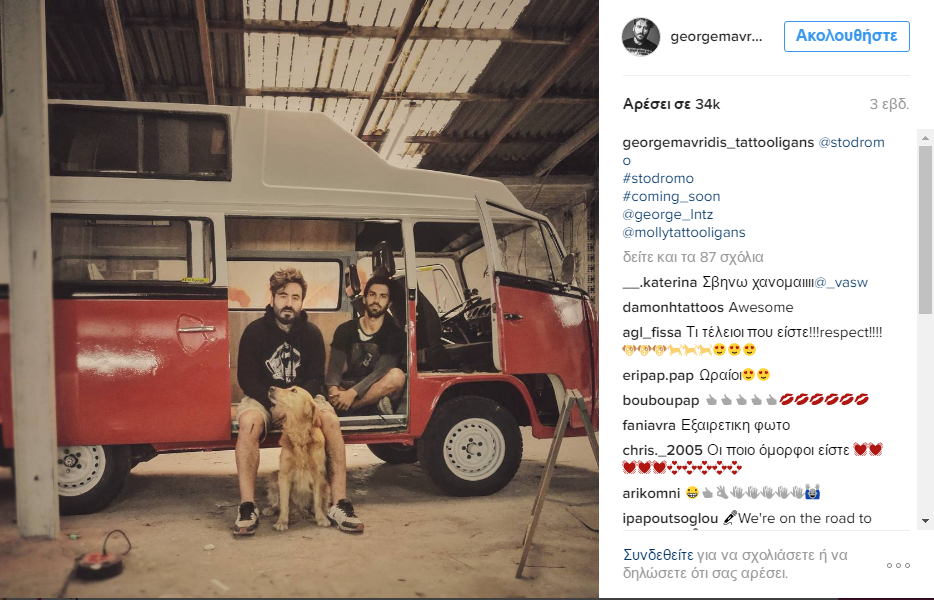
Task: Open the georgemavr... username in the header
Action: (716, 36)
